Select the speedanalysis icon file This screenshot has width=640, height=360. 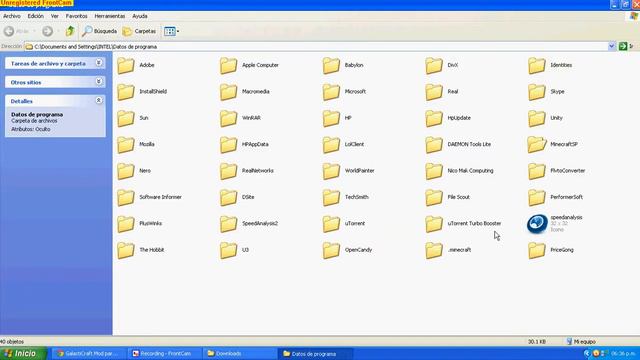555,224
